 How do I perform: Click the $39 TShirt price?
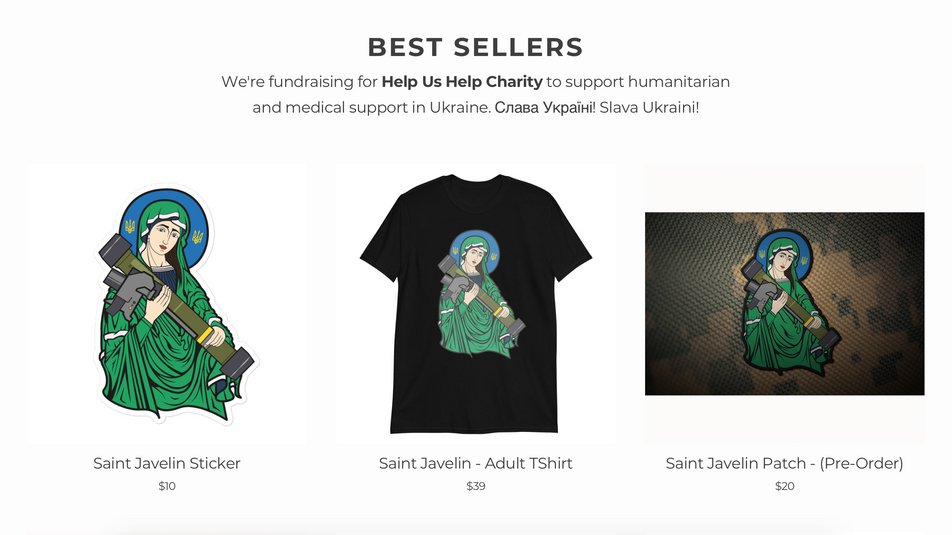pyautogui.click(x=475, y=486)
